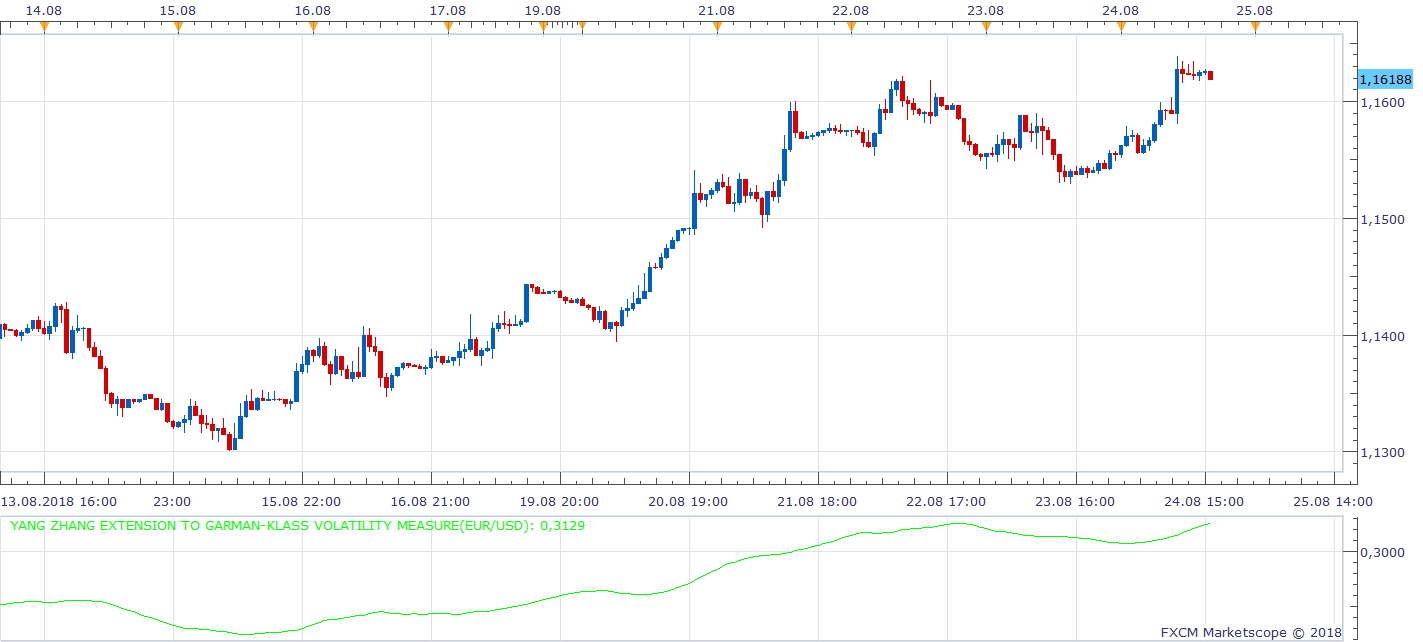Click the orange day marker below 17.08

pyautogui.click(x=448, y=27)
